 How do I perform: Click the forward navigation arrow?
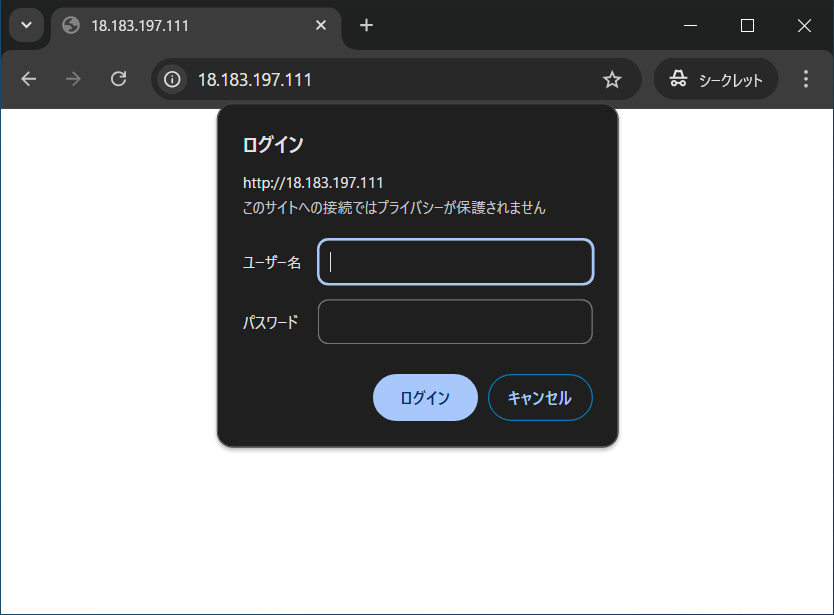(x=73, y=79)
